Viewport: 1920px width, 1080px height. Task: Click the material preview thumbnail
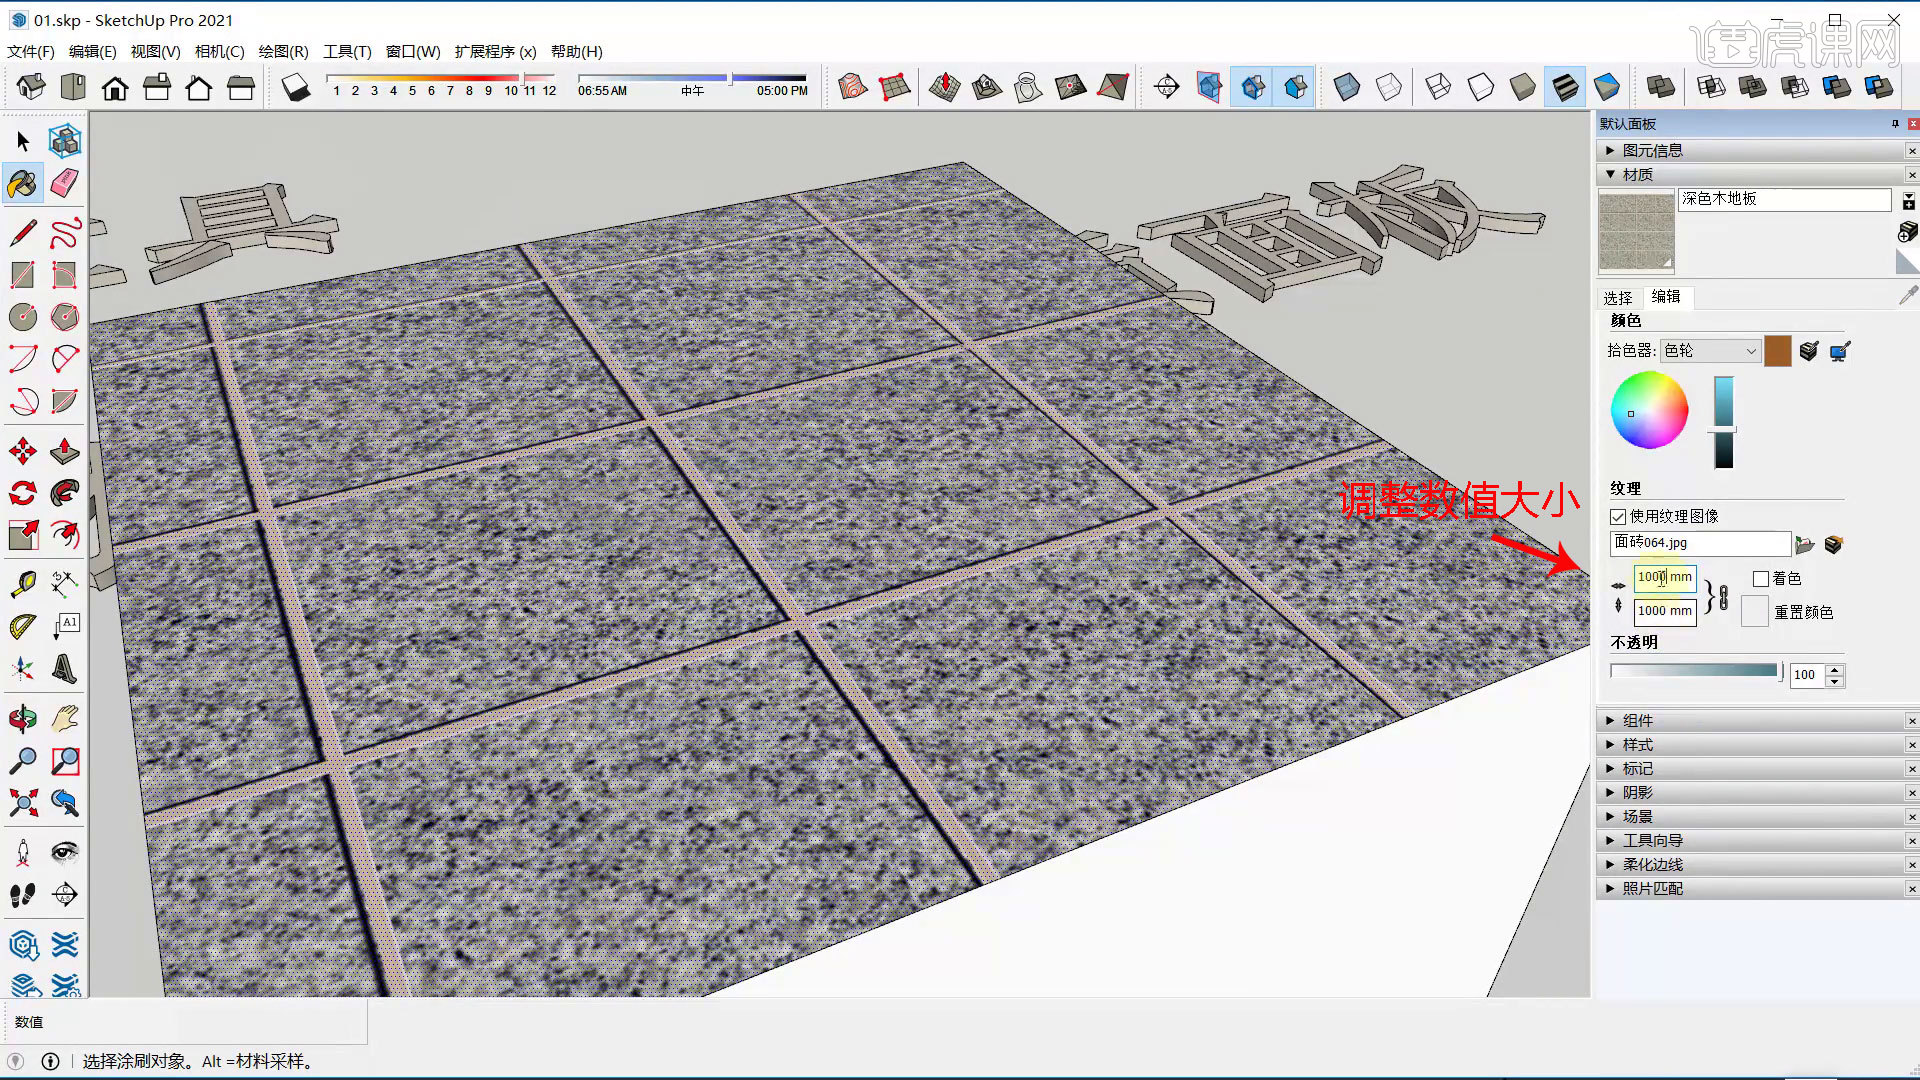pyautogui.click(x=1636, y=232)
